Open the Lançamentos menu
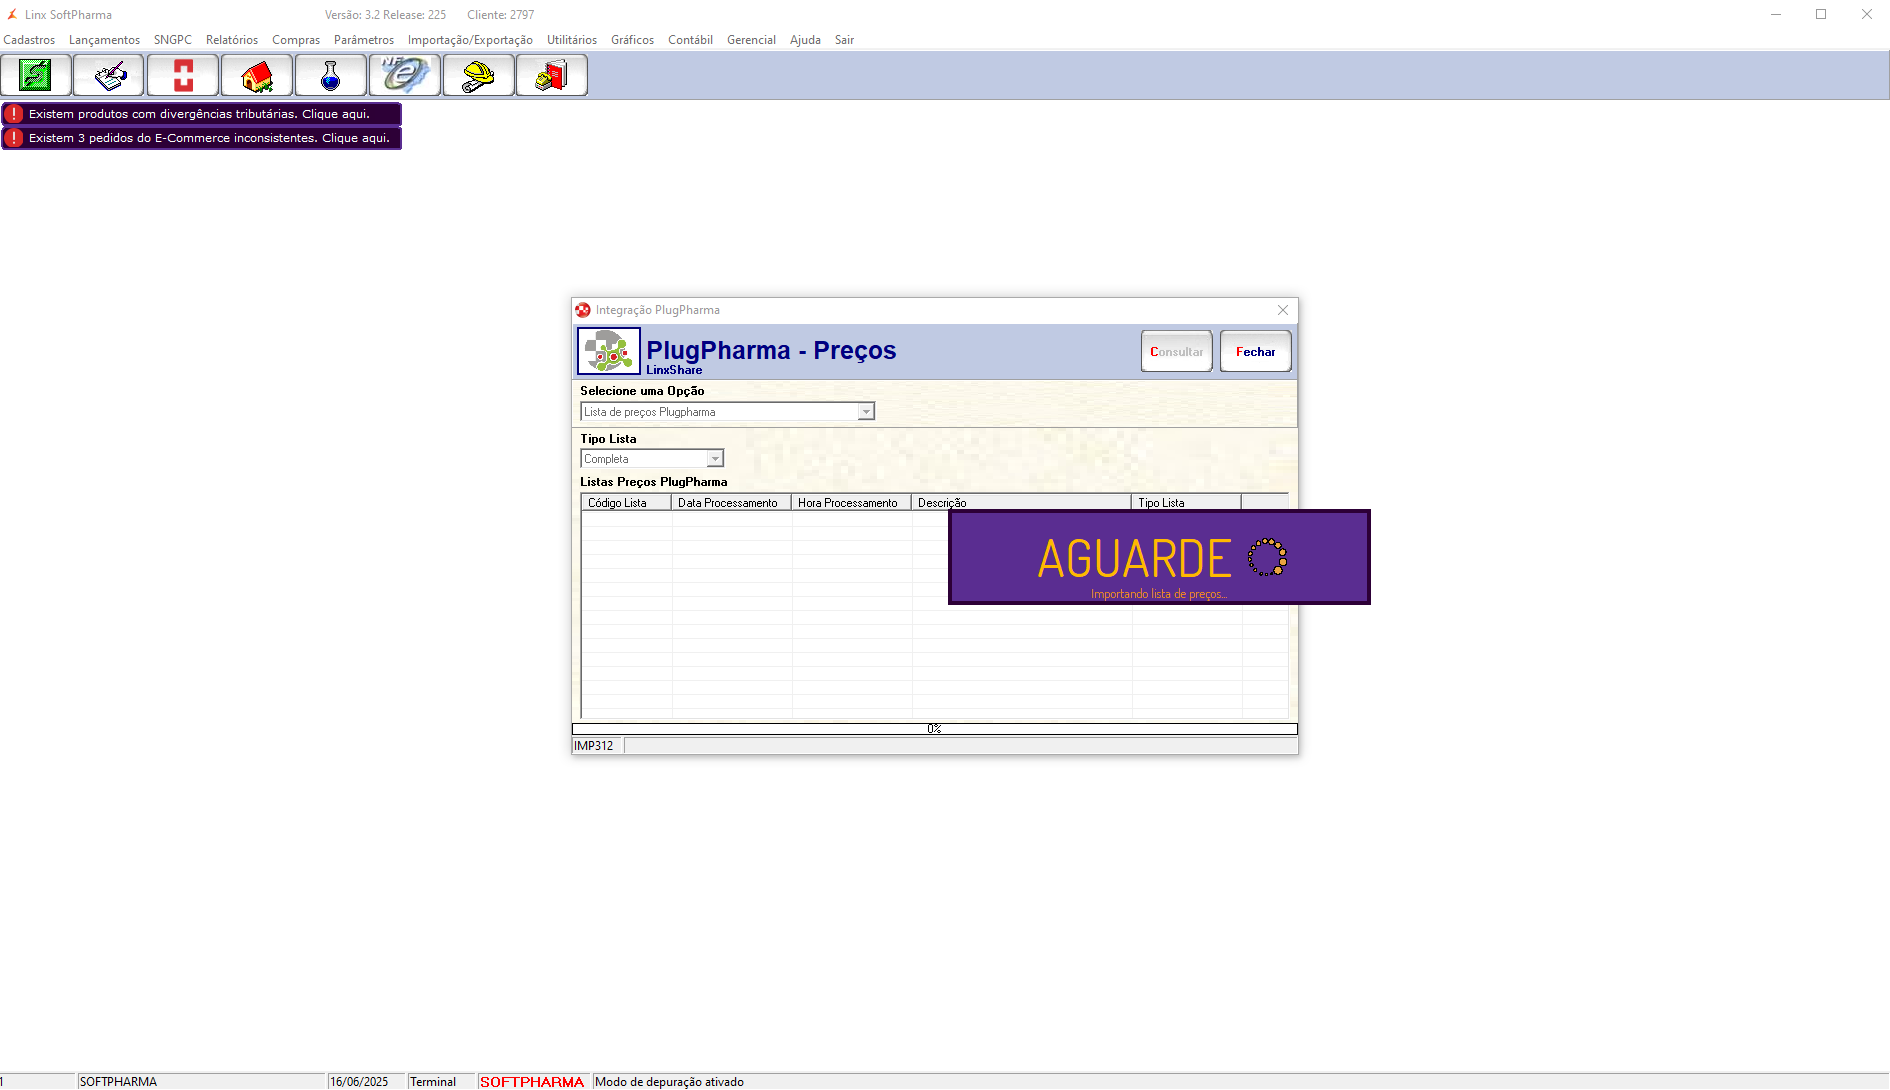The width and height of the screenshot is (1890, 1090). pyautogui.click(x=104, y=40)
